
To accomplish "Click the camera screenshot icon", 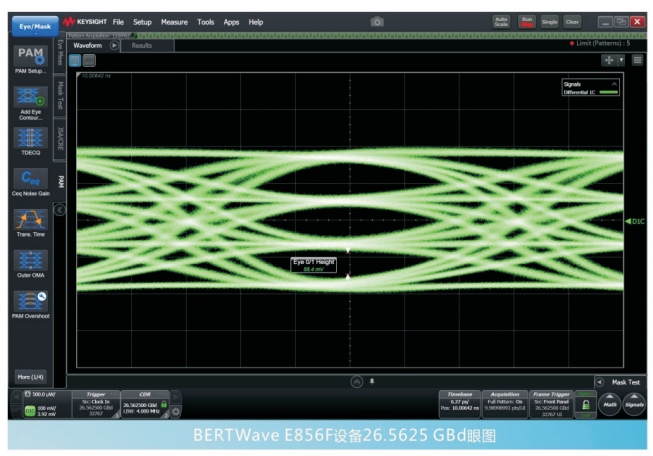I will pyautogui.click(x=377, y=21).
